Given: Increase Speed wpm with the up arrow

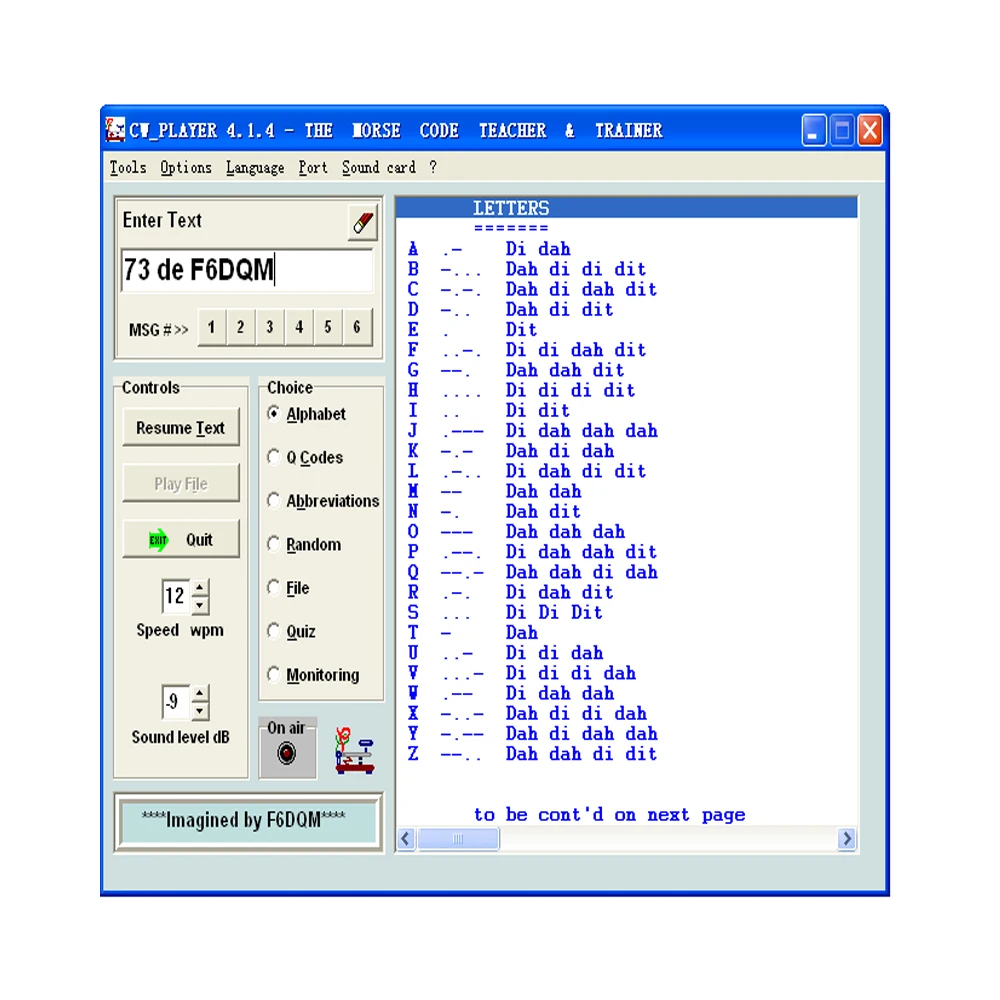Looking at the screenshot, I should [200, 587].
